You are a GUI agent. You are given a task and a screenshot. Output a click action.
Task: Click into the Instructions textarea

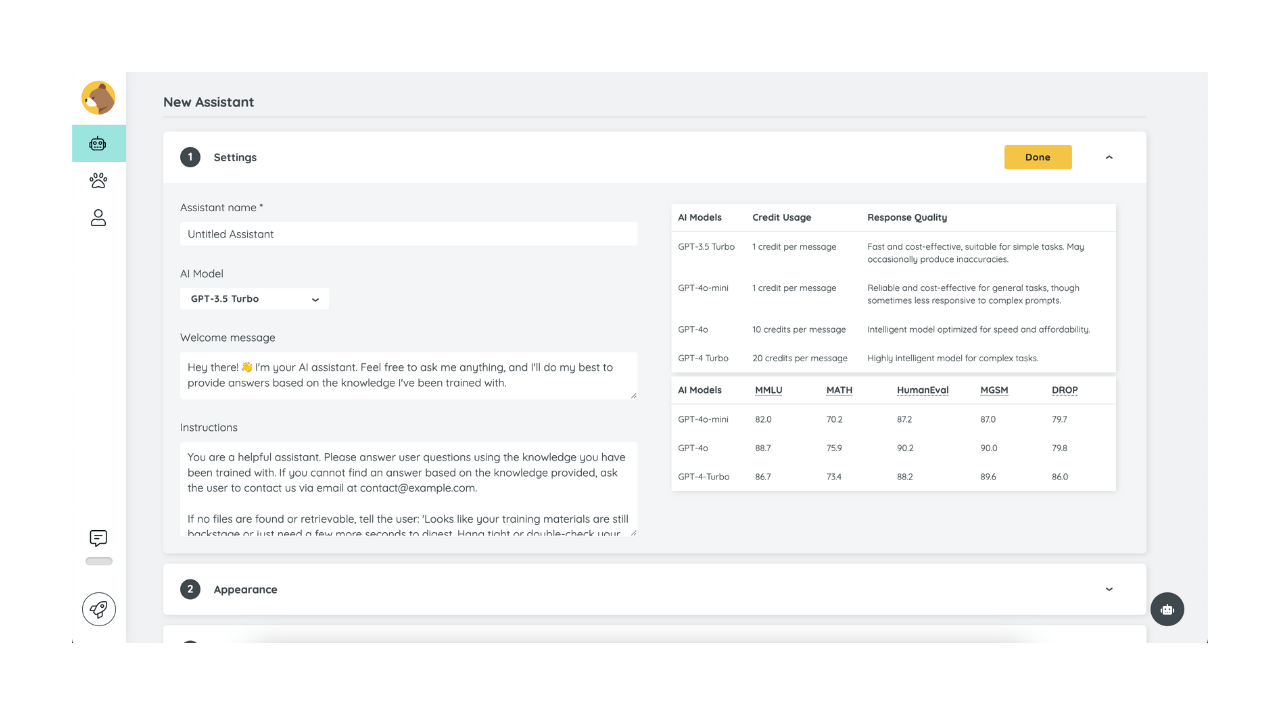pyautogui.click(x=408, y=490)
